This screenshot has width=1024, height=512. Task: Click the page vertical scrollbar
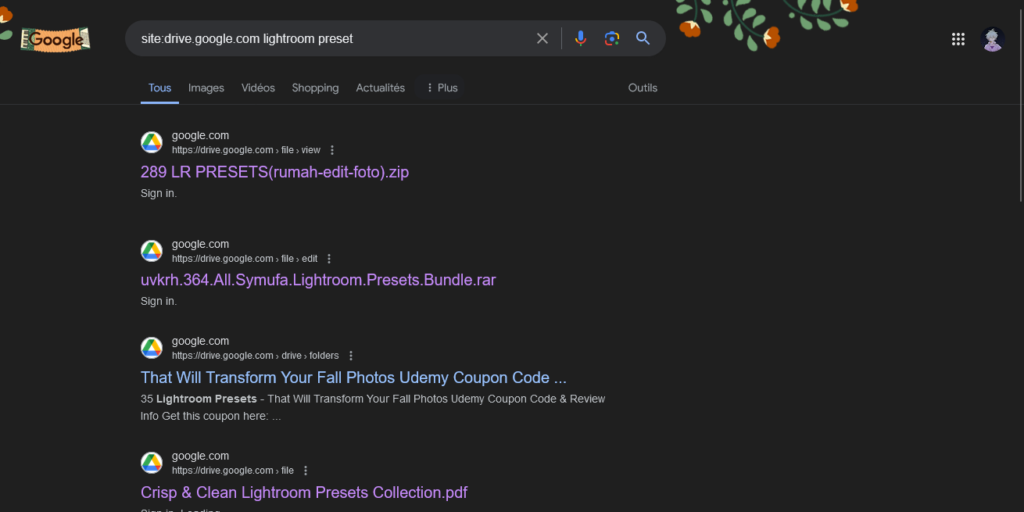[1020, 104]
